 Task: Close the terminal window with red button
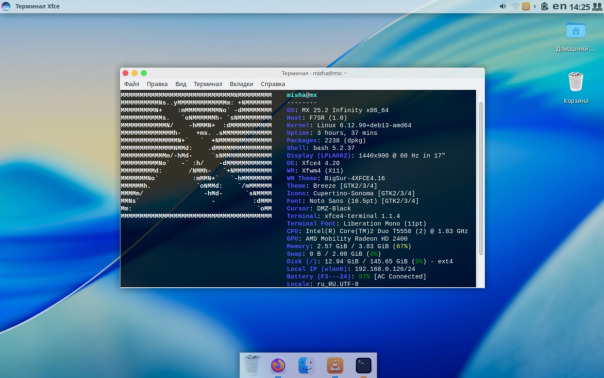point(125,73)
